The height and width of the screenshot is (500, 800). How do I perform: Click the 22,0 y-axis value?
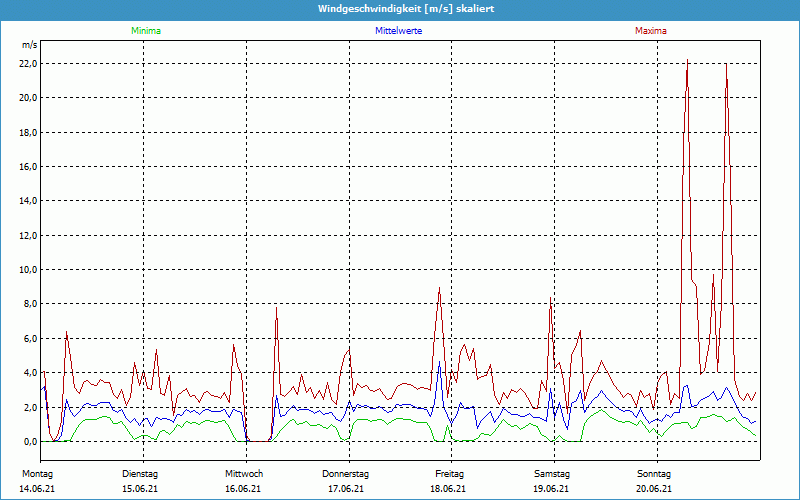[x=29, y=63]
